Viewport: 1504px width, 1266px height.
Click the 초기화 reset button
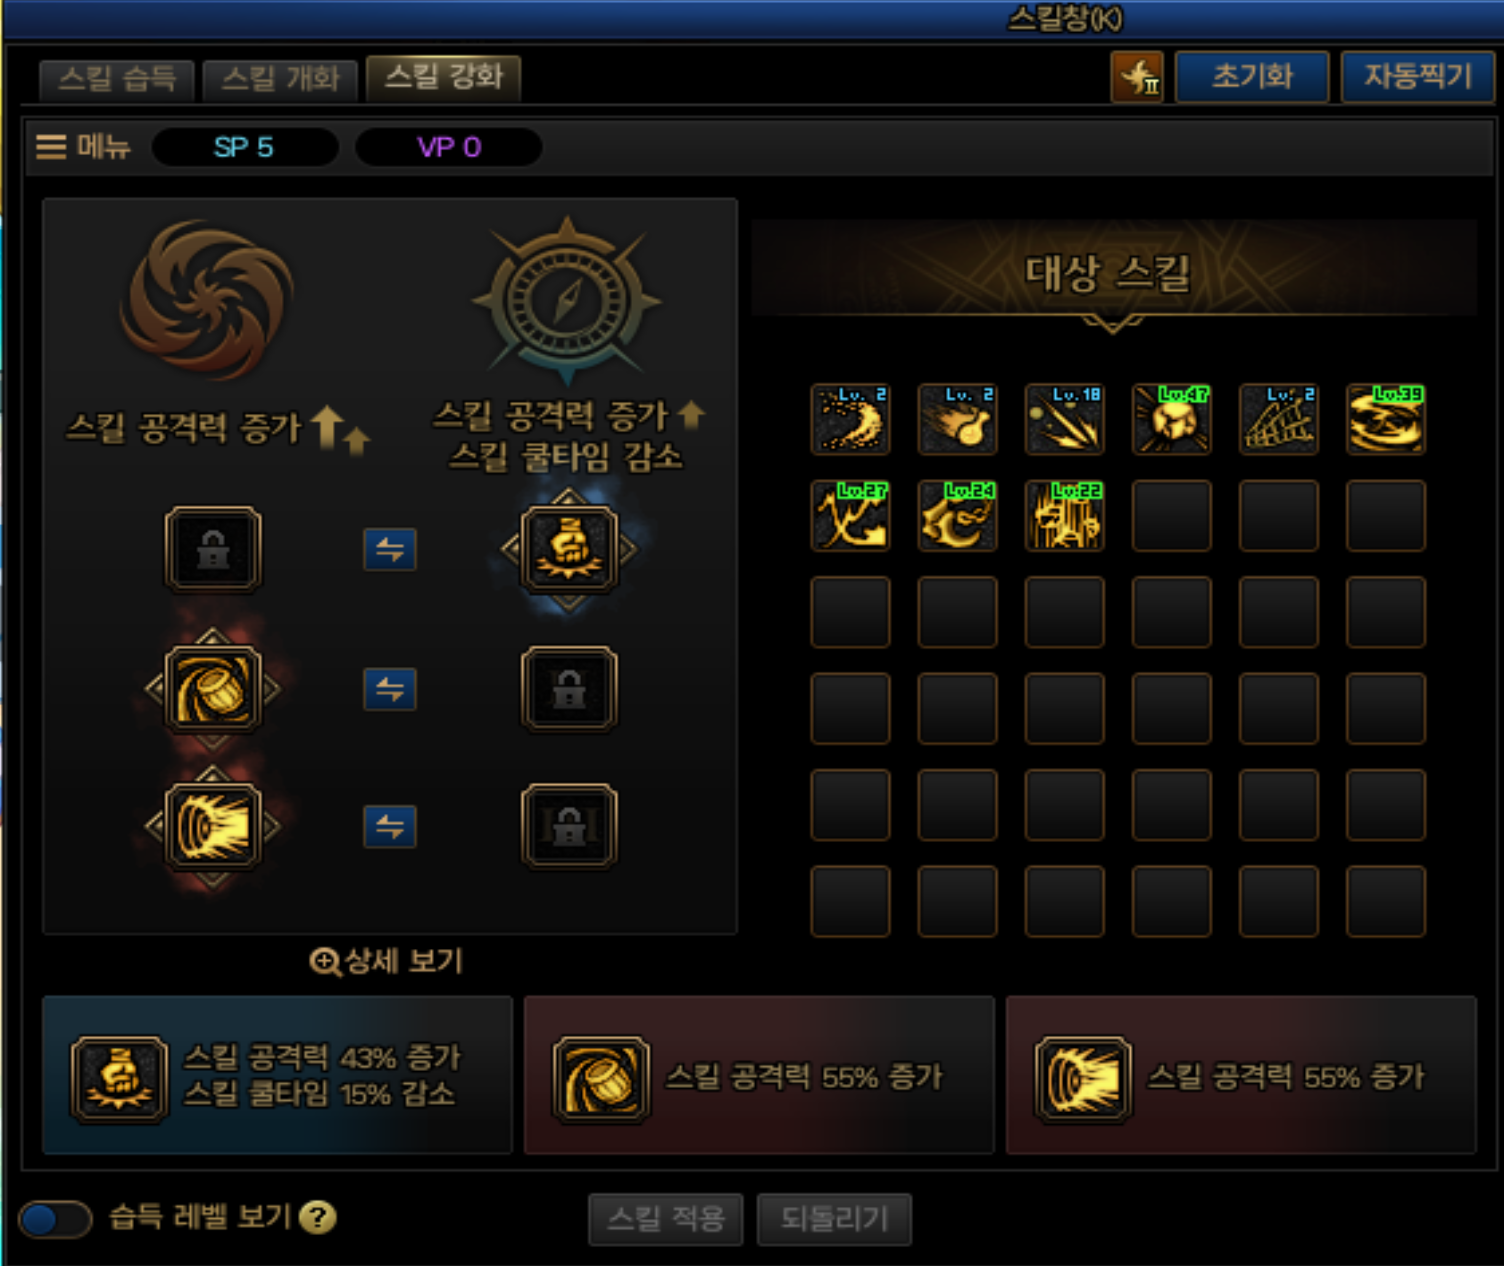coord(1252,77)
